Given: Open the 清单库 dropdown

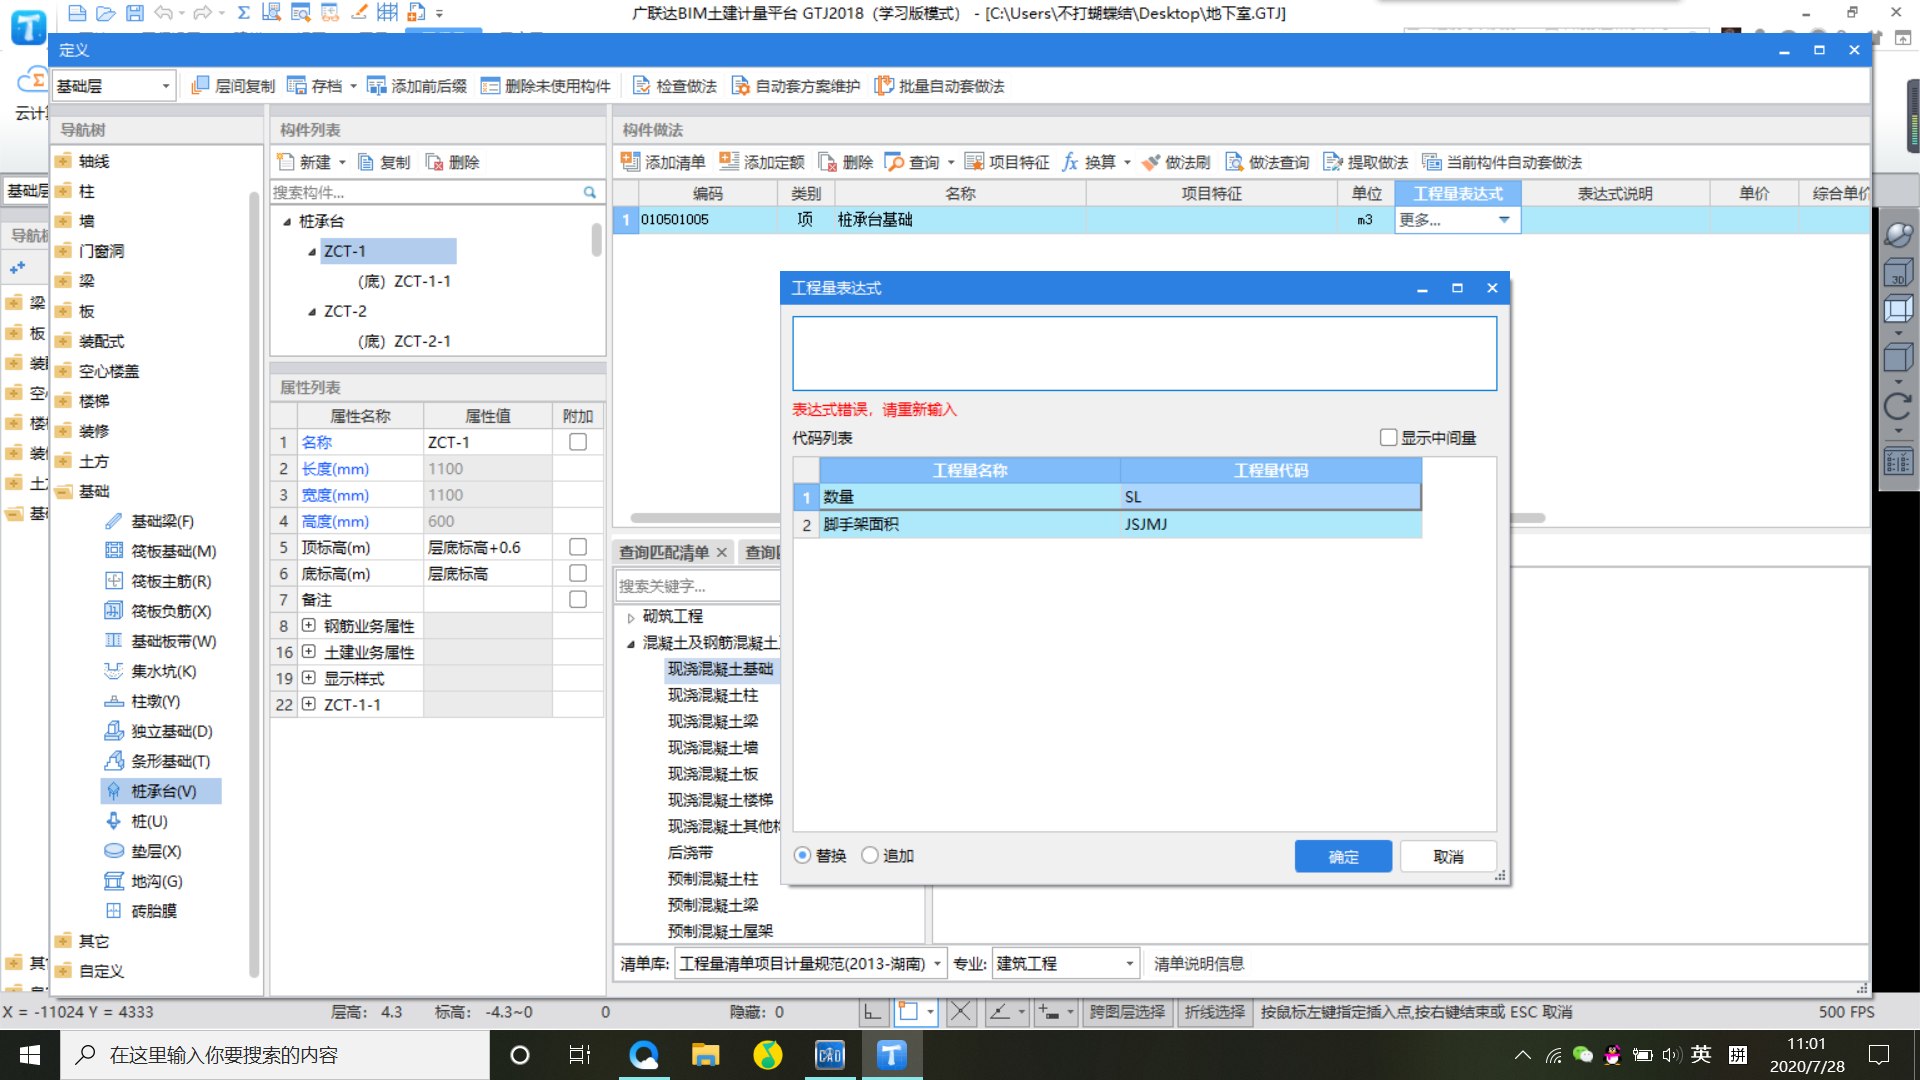Looking at the screenshot, I should coord(937,964).
